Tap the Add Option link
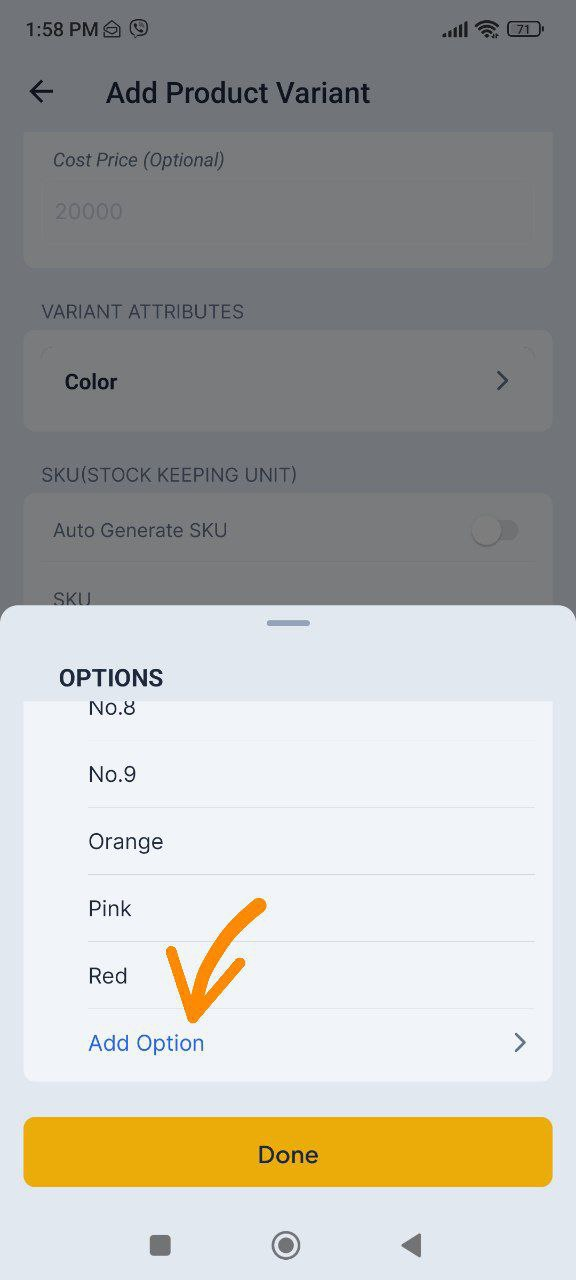The width and height of the screenshot is (576, 1280). 146,1043
